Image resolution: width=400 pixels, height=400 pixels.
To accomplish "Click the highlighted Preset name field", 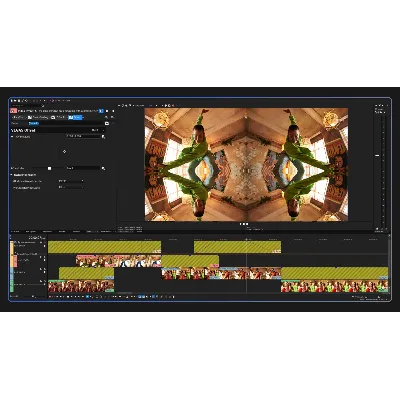I will click(66, 123).
